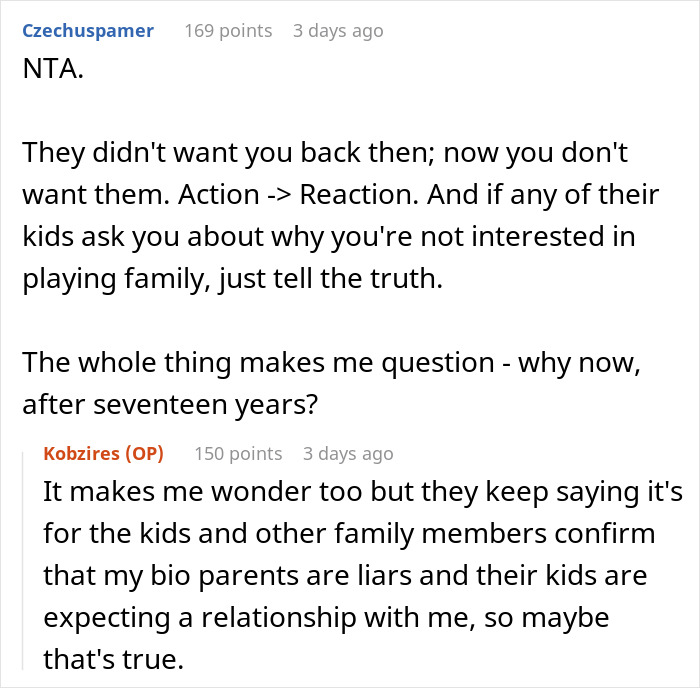Click the 150 points score
Screen dimensions: 700x688
[x=238, y=453]
